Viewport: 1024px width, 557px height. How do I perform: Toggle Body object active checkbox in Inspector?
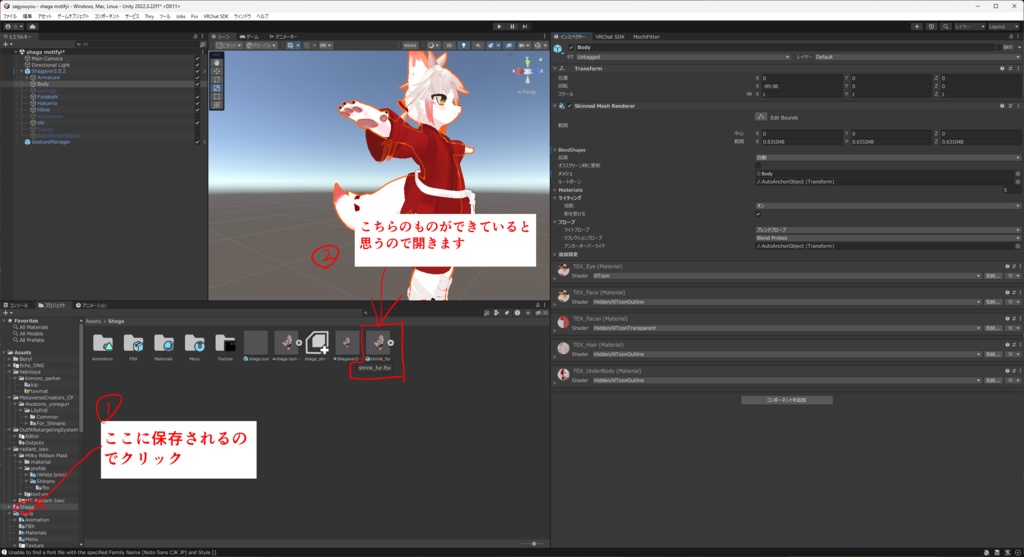(x=571, y=48)
